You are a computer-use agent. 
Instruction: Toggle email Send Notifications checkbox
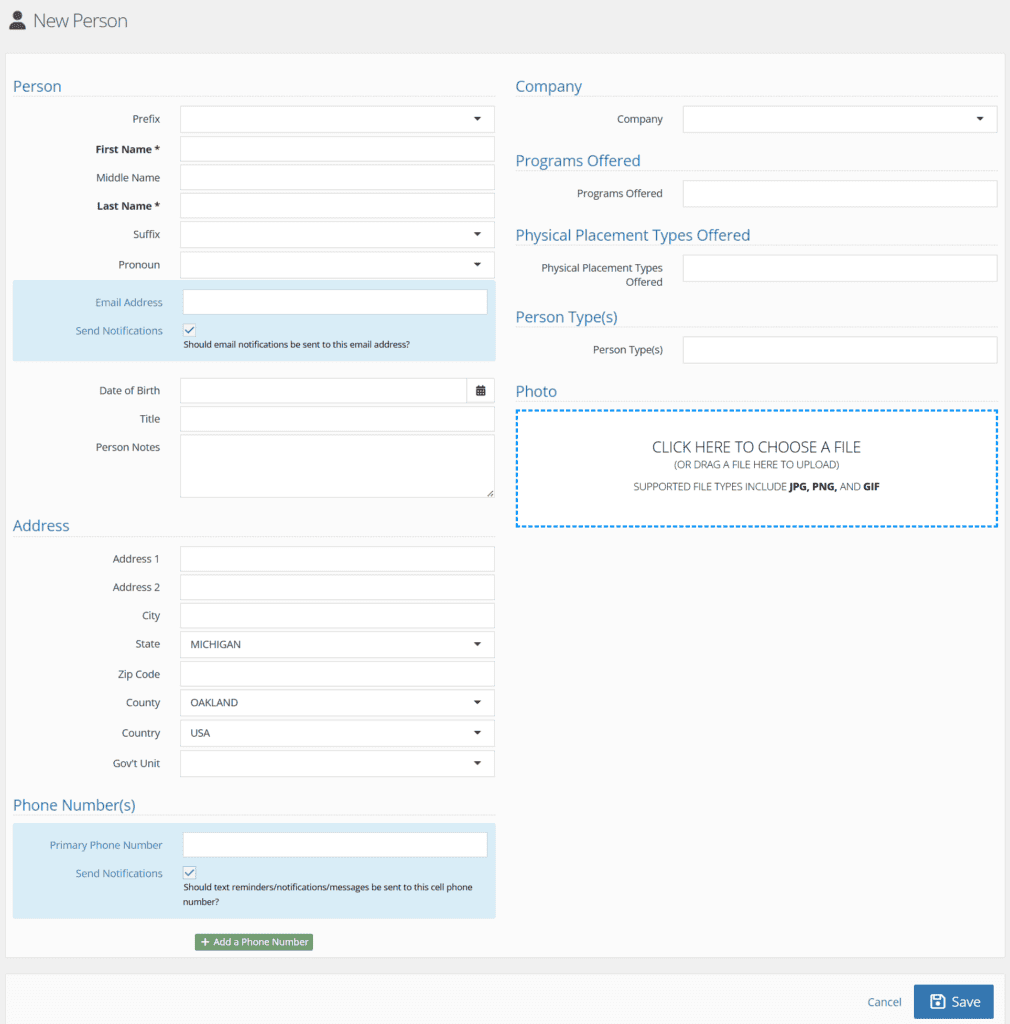189,330
